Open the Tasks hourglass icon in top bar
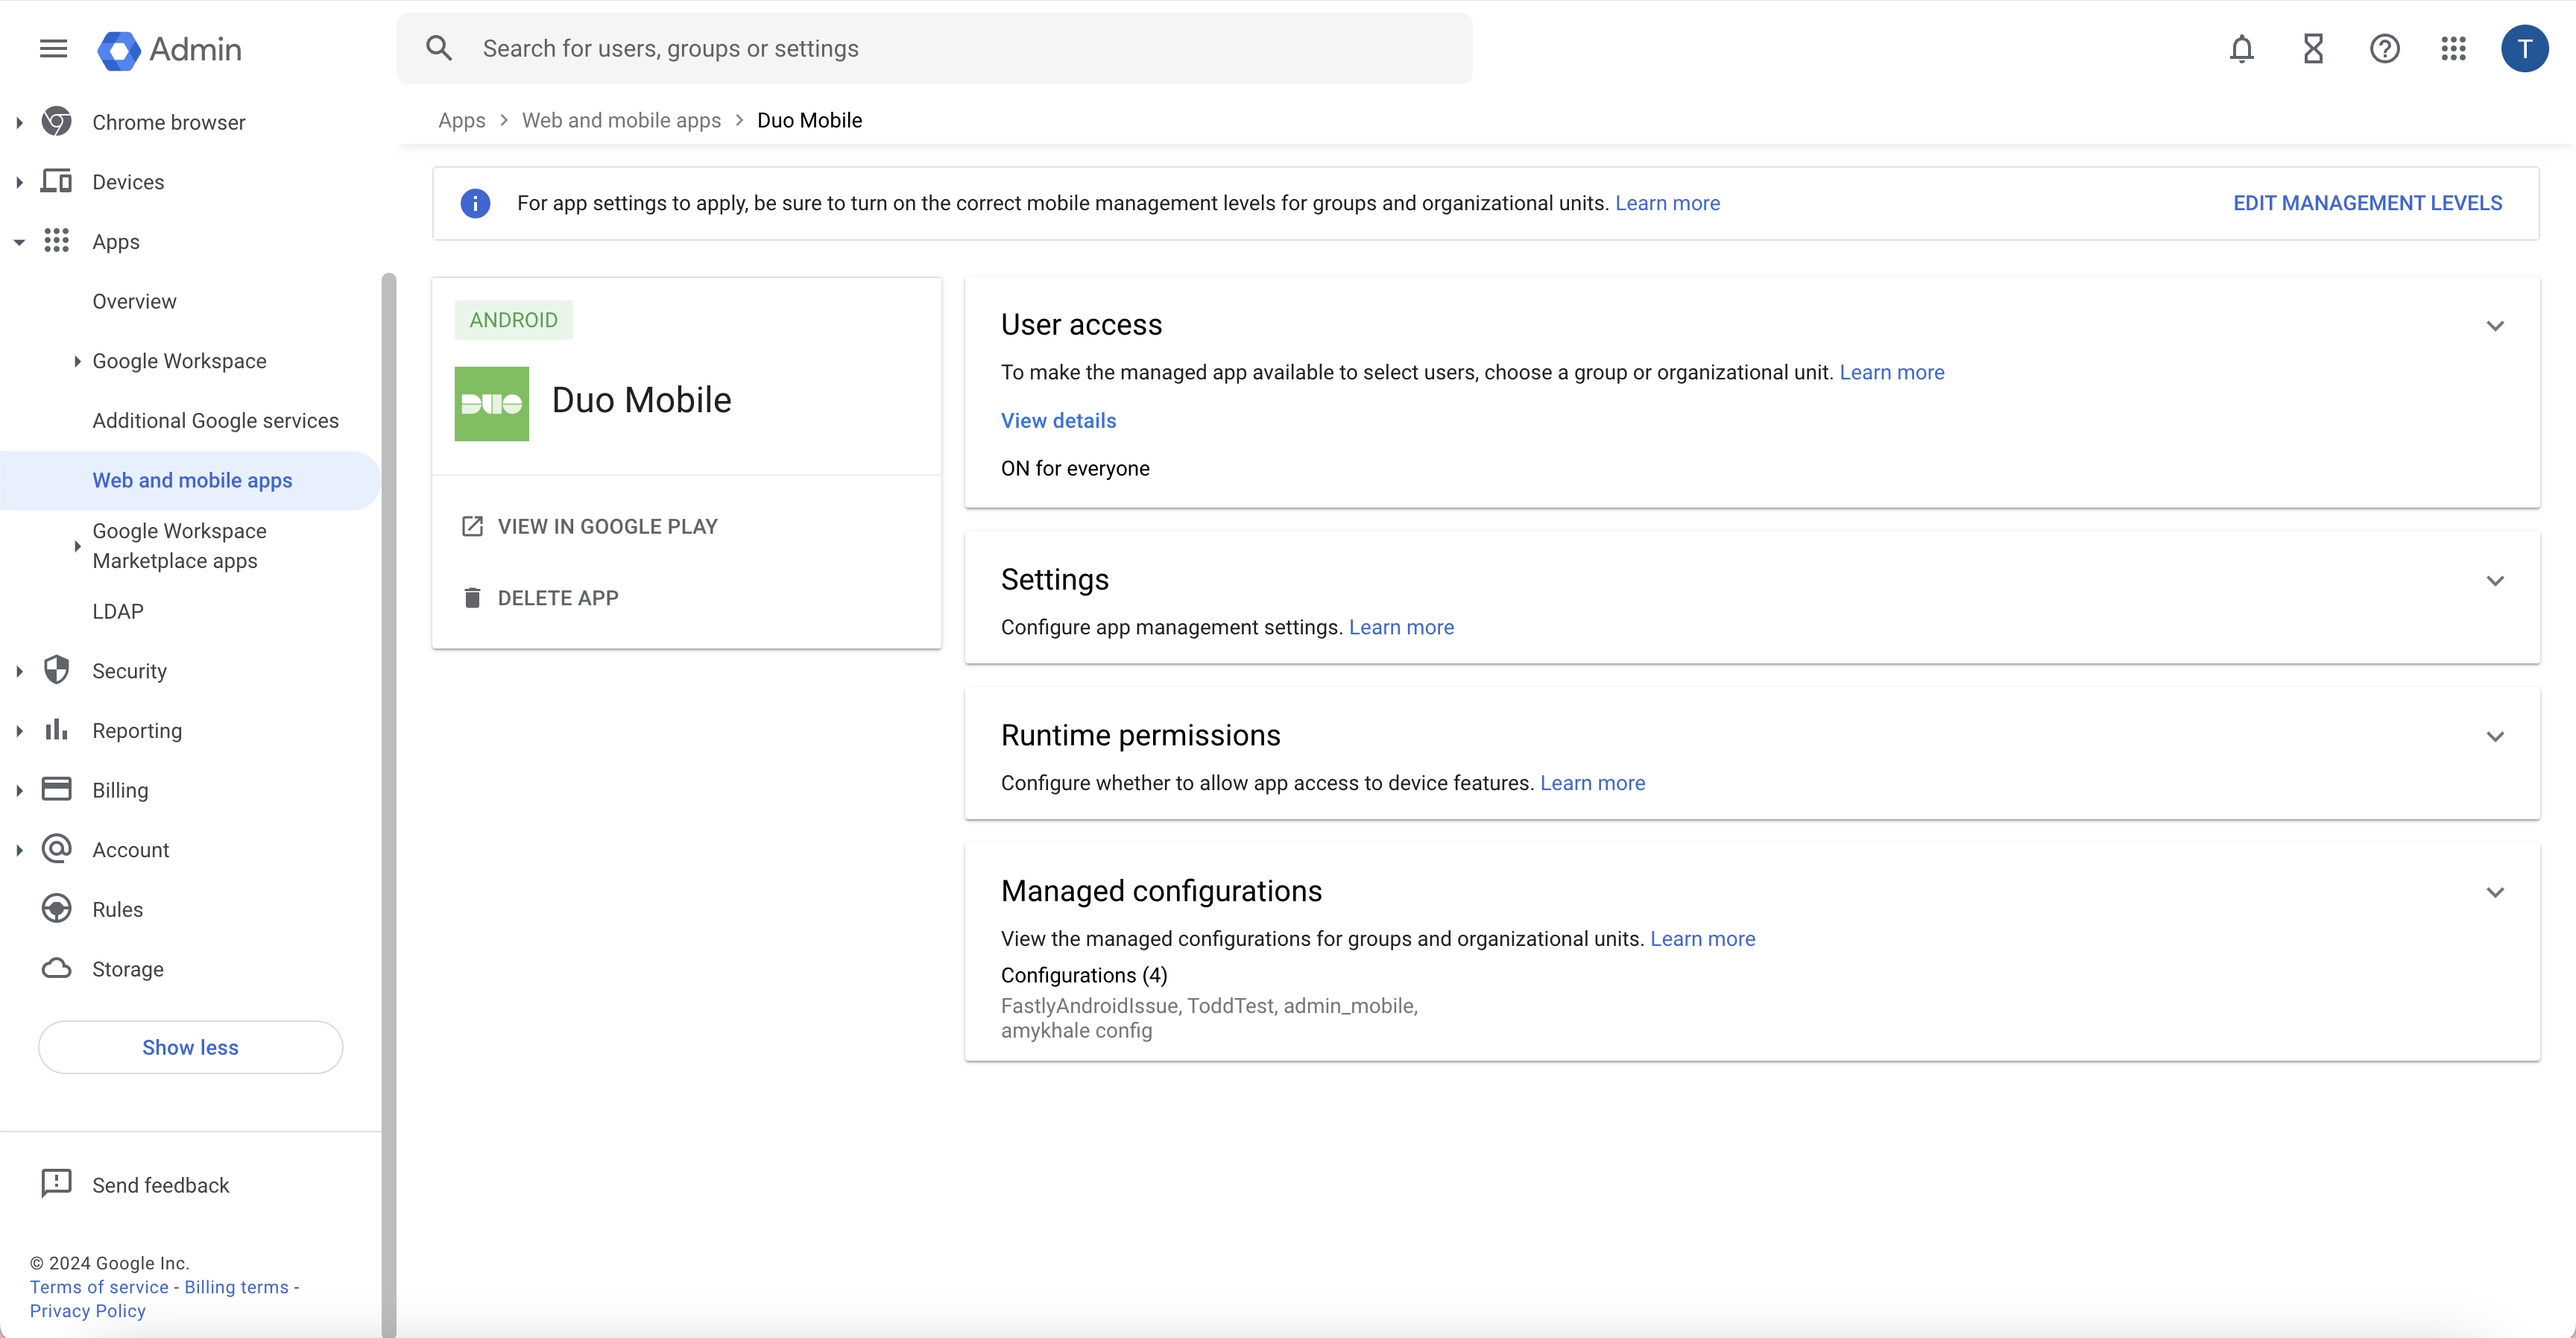Screen dimensions: 2576x1338 (x=2314, y=48)
